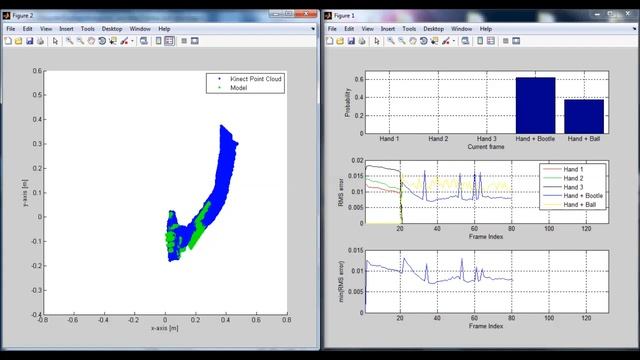Open brush color dropdown arrow in Figure 1
Viewport: 640px width, 360px height.
coord(453,41)
